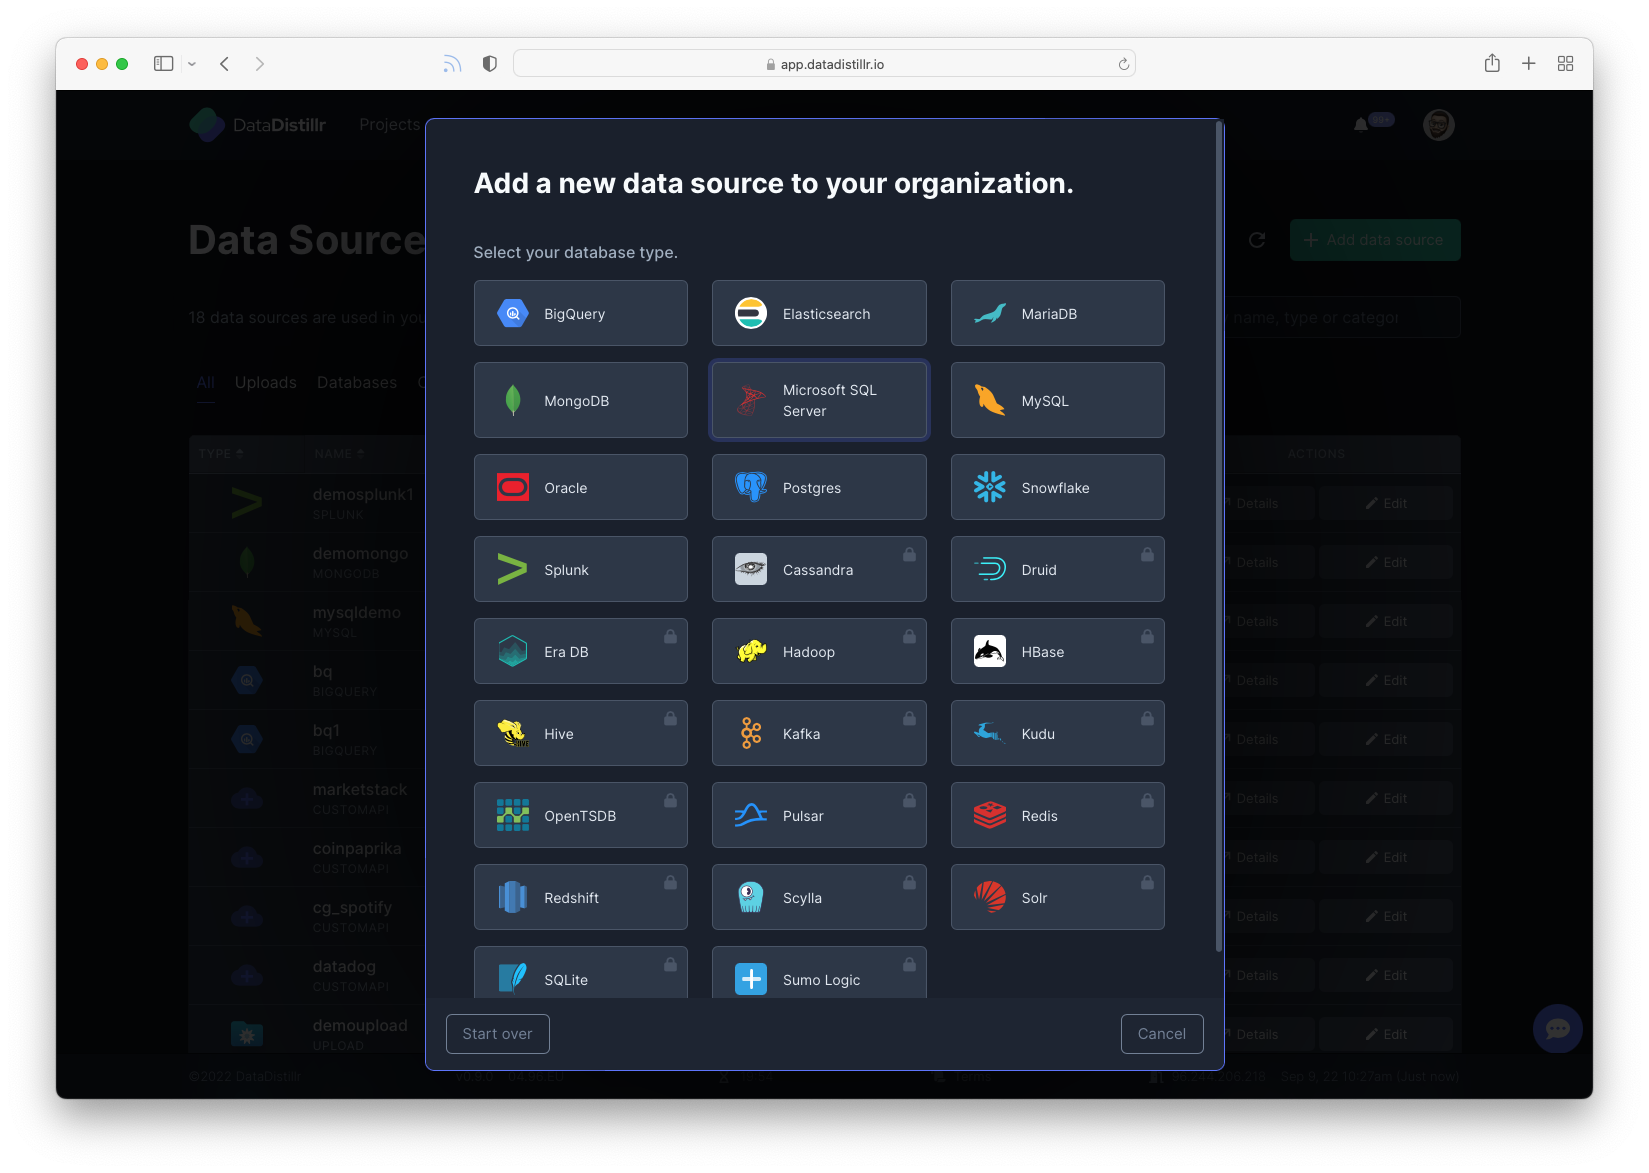Viewport: 1649px width, 1173px height.
Task: Toggle Safari sidebar
Action: [x=163, y=64]
